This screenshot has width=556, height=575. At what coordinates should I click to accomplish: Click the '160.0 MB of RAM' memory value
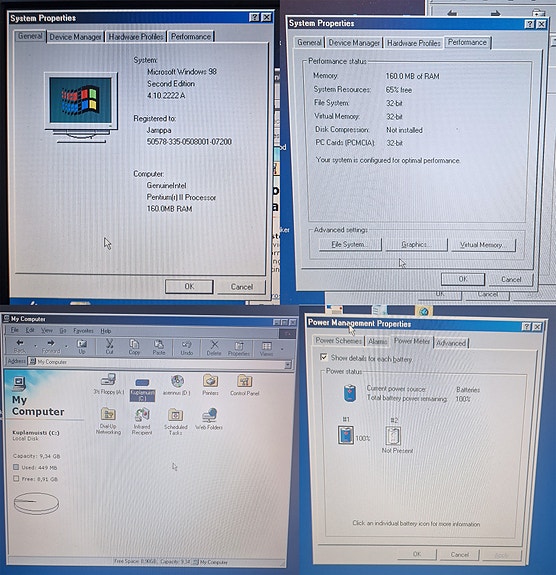(x=412, y=76)
